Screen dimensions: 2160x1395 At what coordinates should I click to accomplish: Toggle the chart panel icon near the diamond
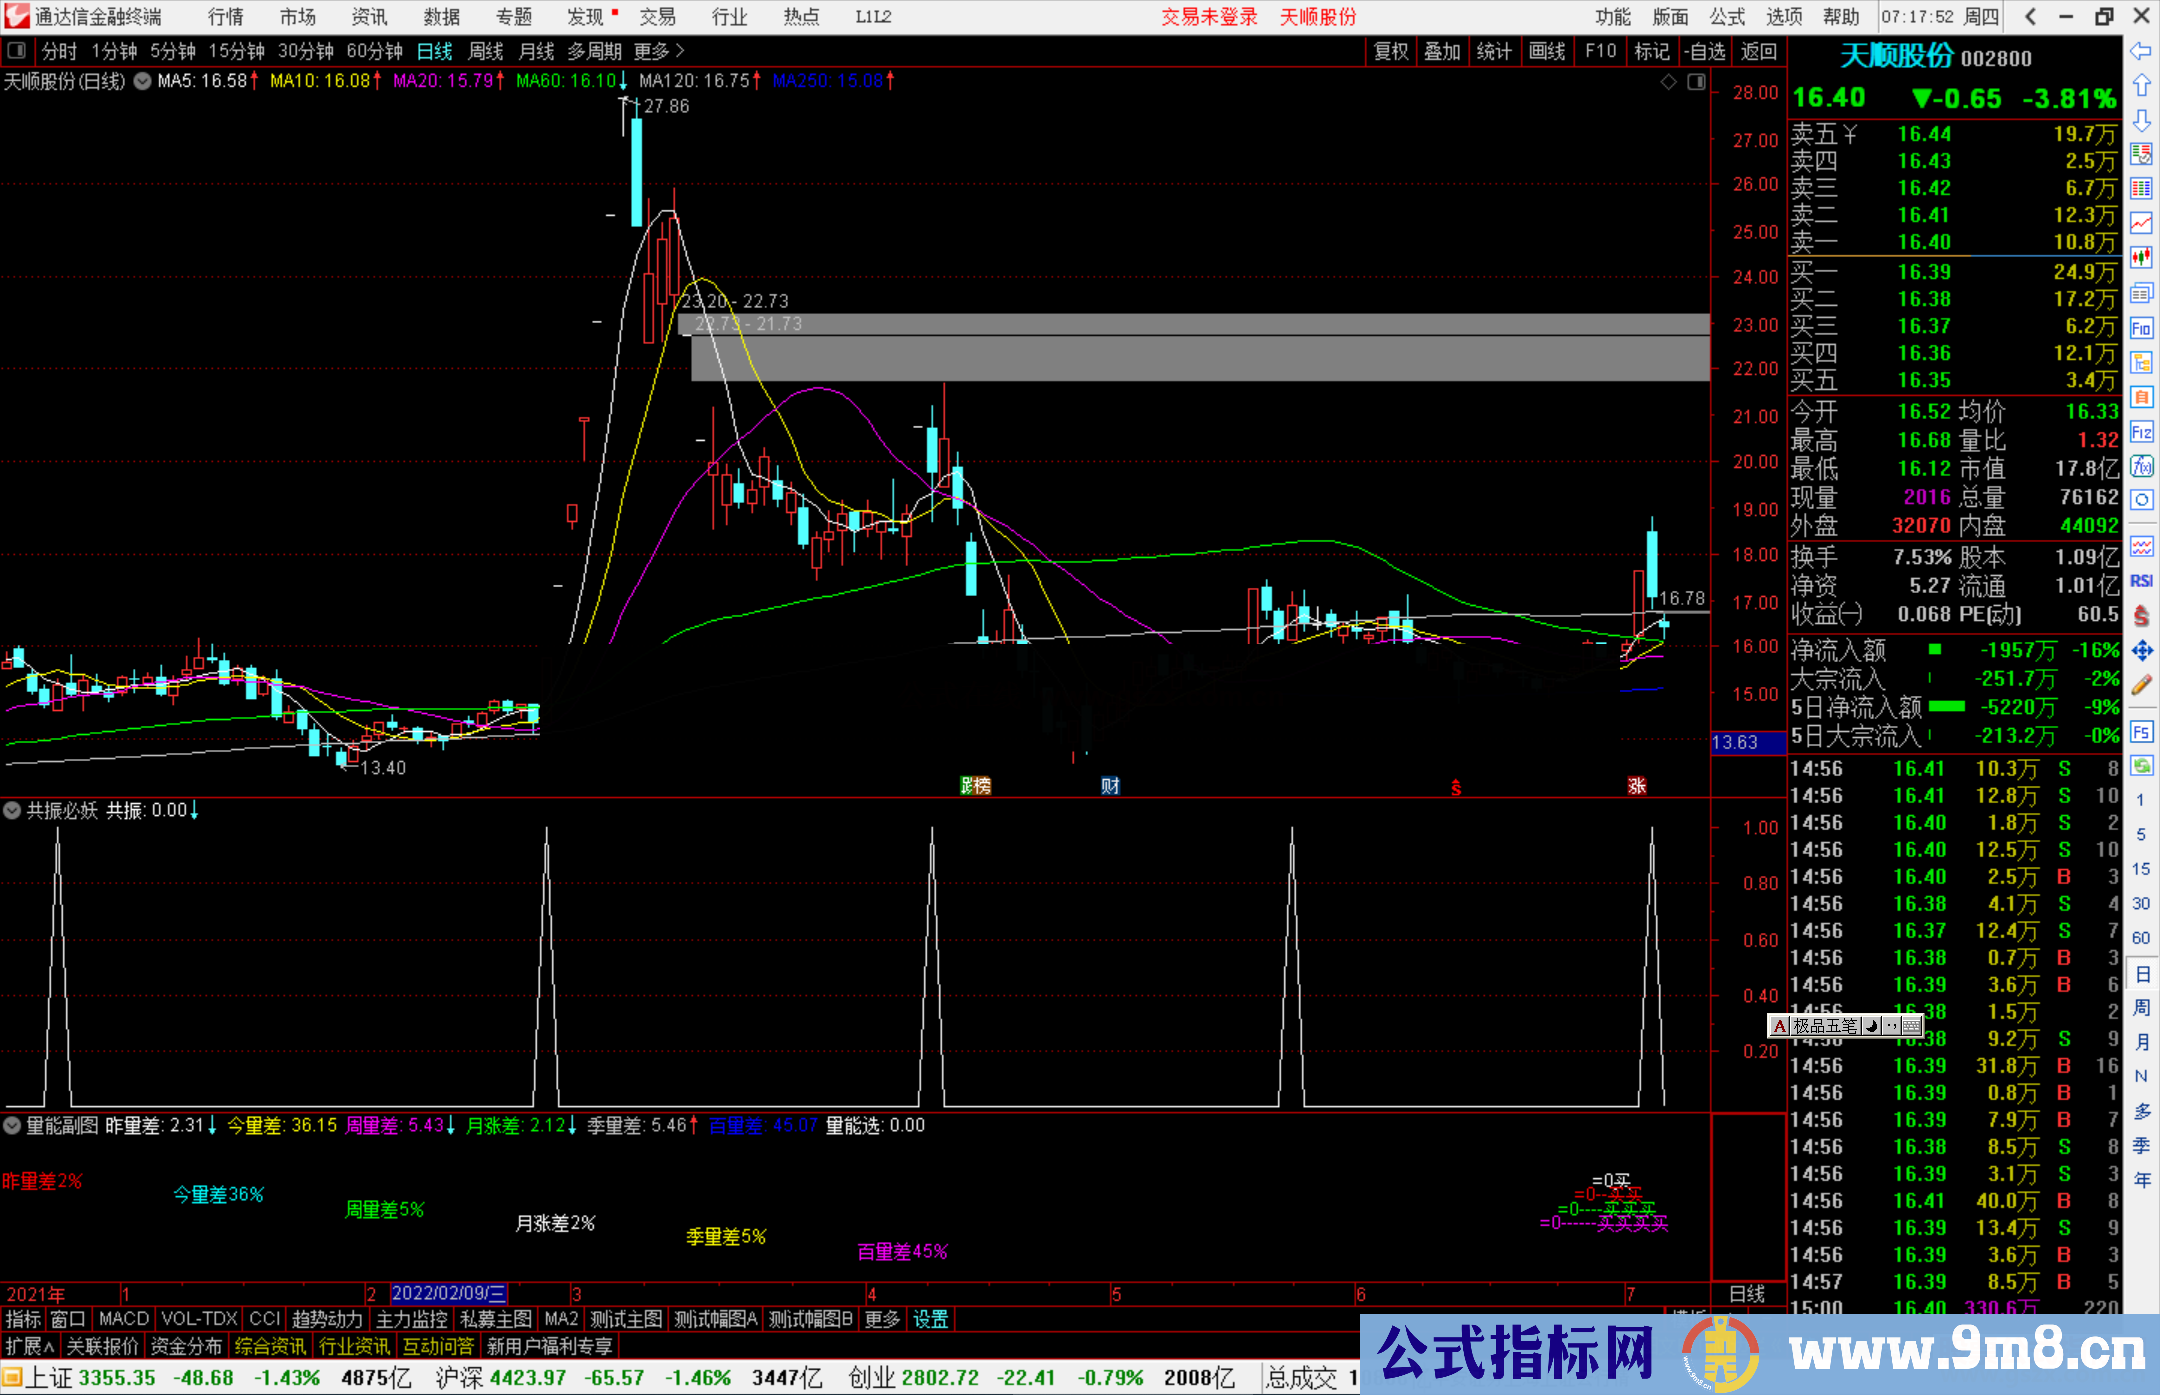point(1696,82)
